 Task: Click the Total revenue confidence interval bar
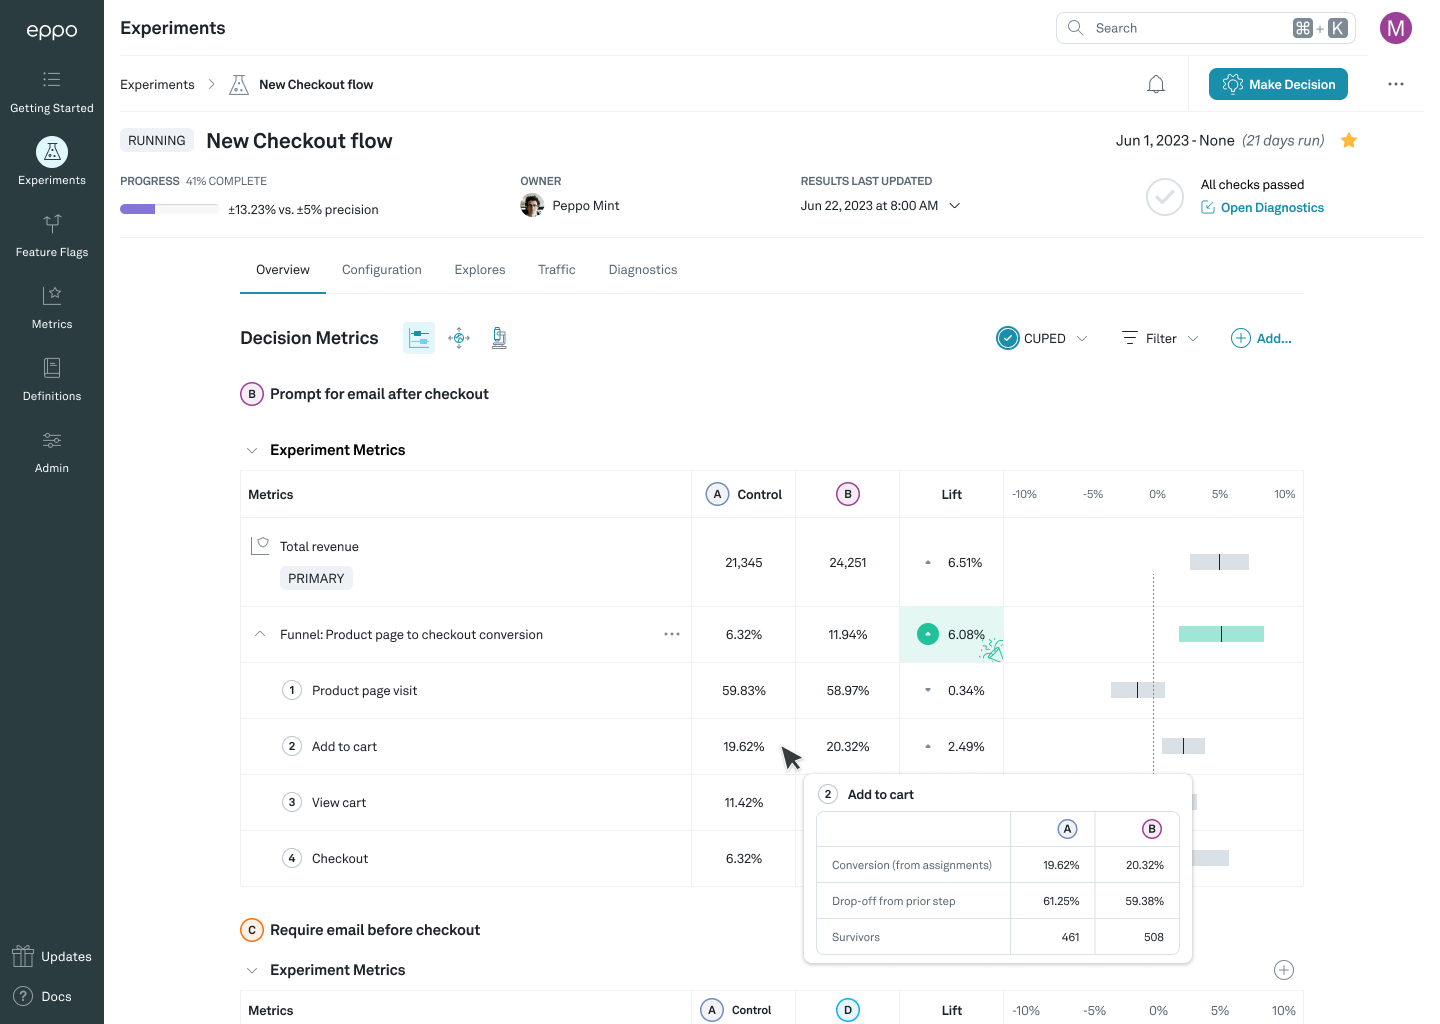point(1219,562)
